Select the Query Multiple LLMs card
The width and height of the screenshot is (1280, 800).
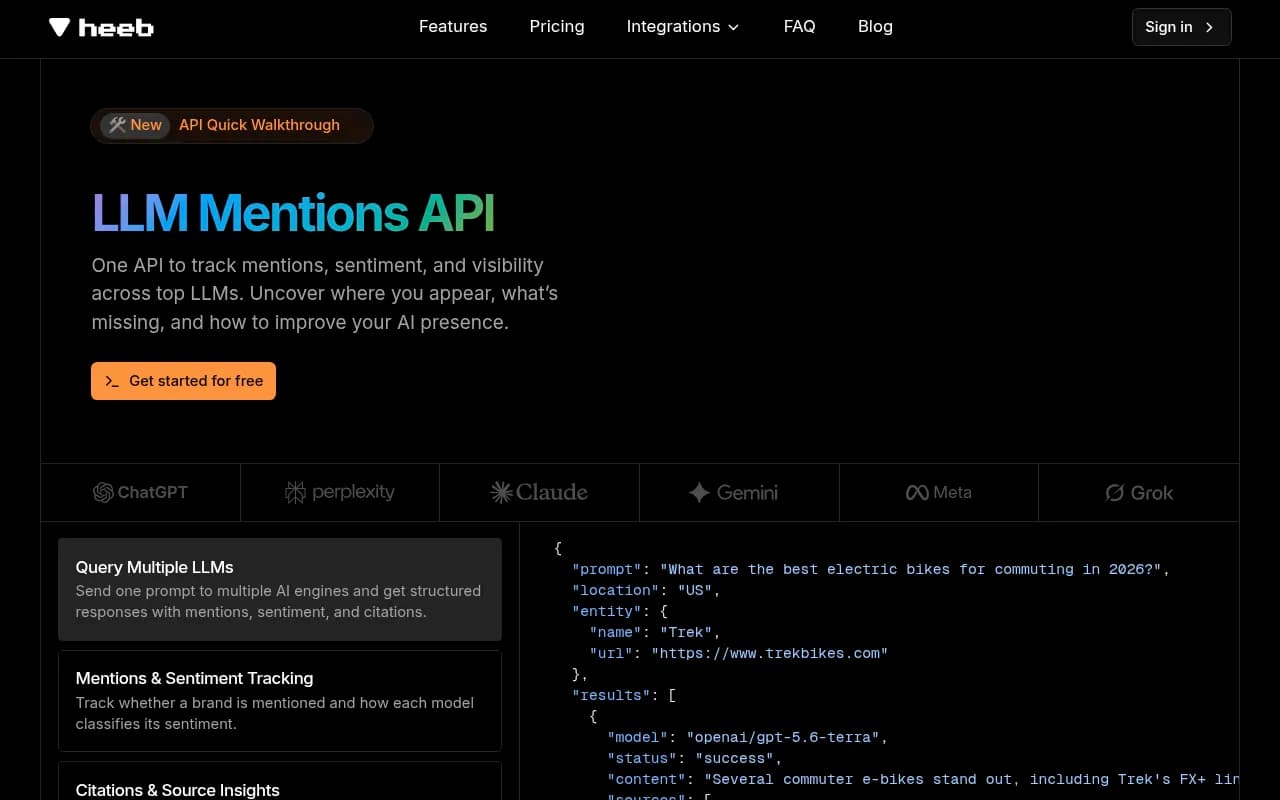[280, 589]
